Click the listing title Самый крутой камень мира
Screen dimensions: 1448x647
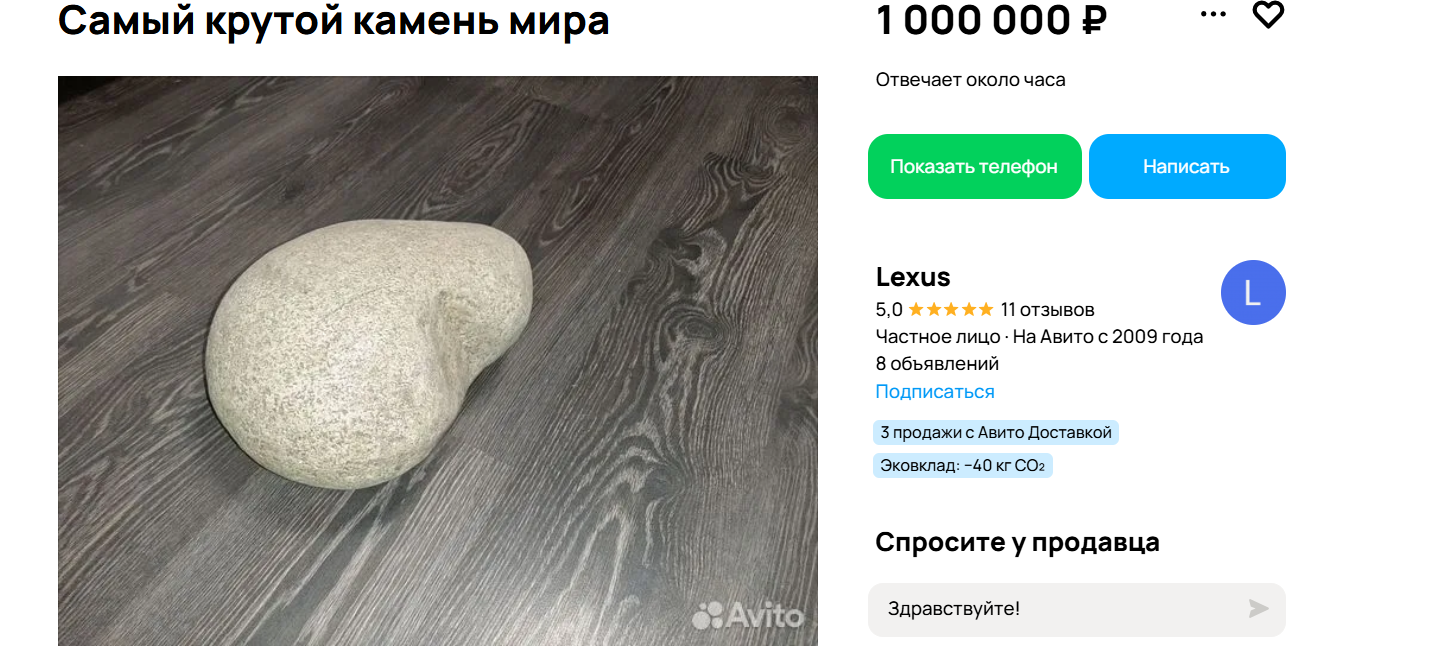click(334, 20)
